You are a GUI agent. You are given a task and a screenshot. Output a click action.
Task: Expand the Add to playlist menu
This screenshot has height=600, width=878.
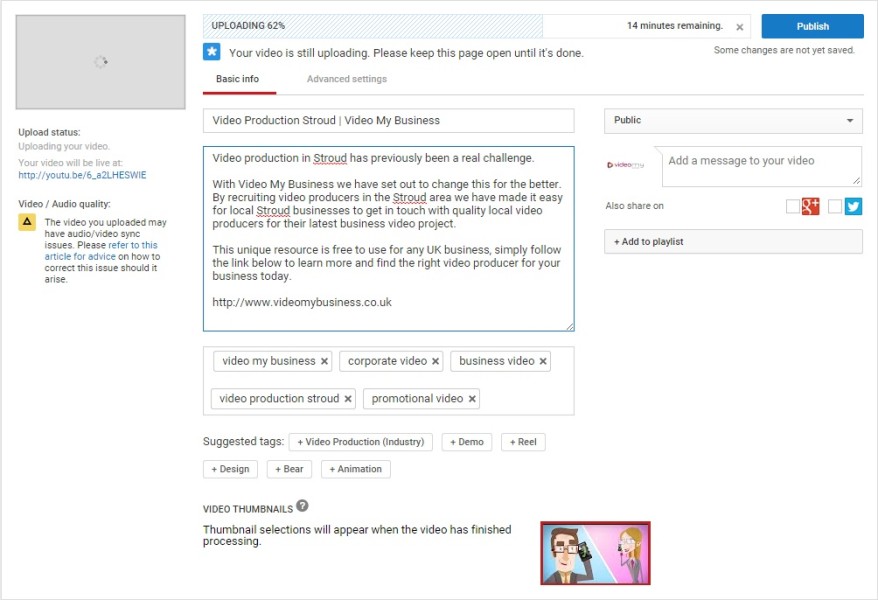point(733,242)
